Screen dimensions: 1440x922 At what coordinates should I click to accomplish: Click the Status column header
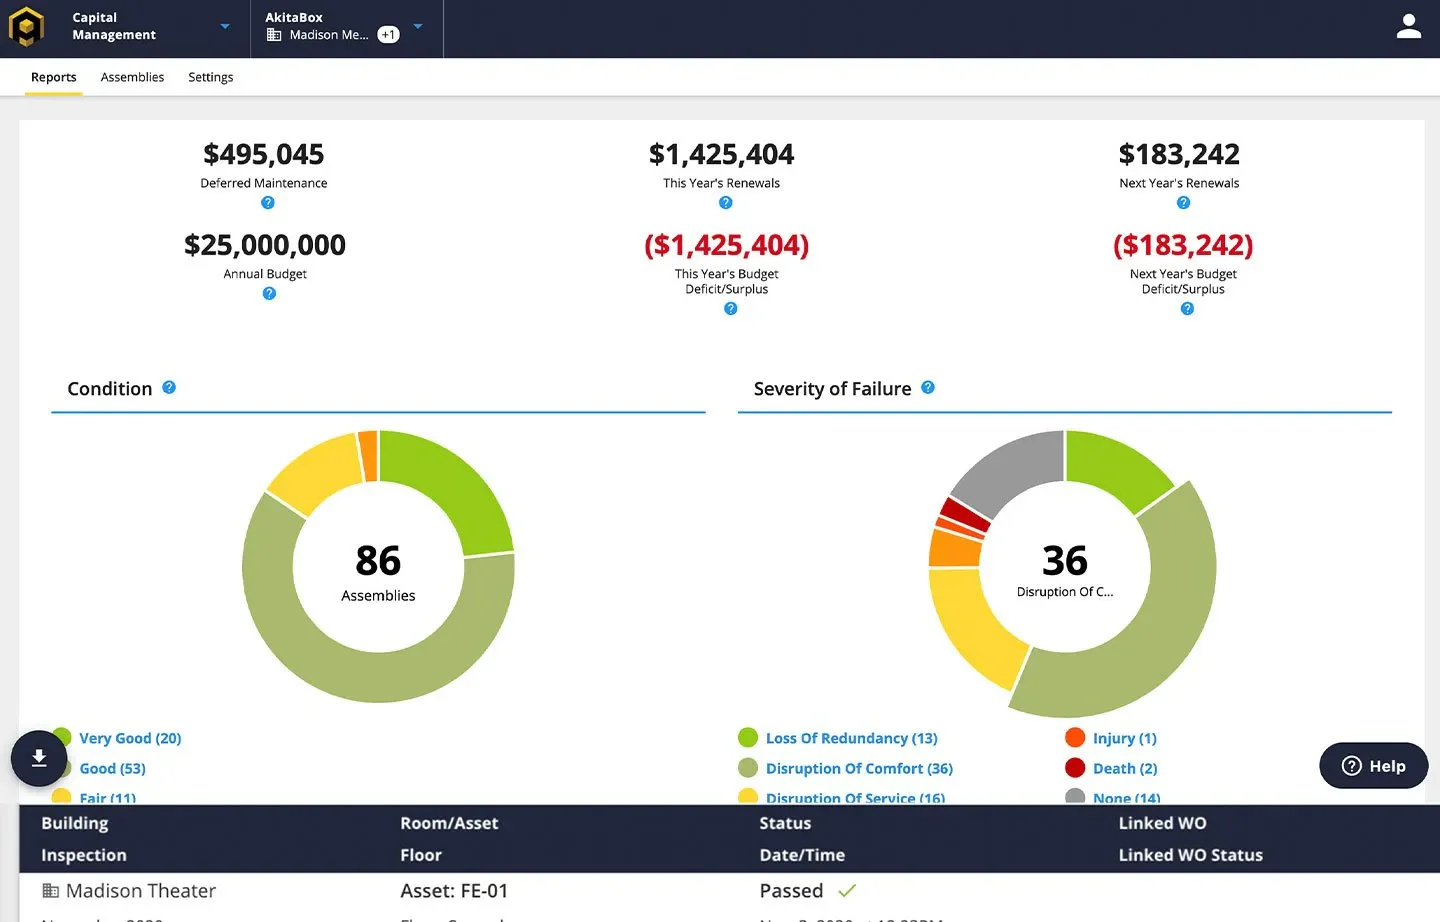[x=785, y=824]
